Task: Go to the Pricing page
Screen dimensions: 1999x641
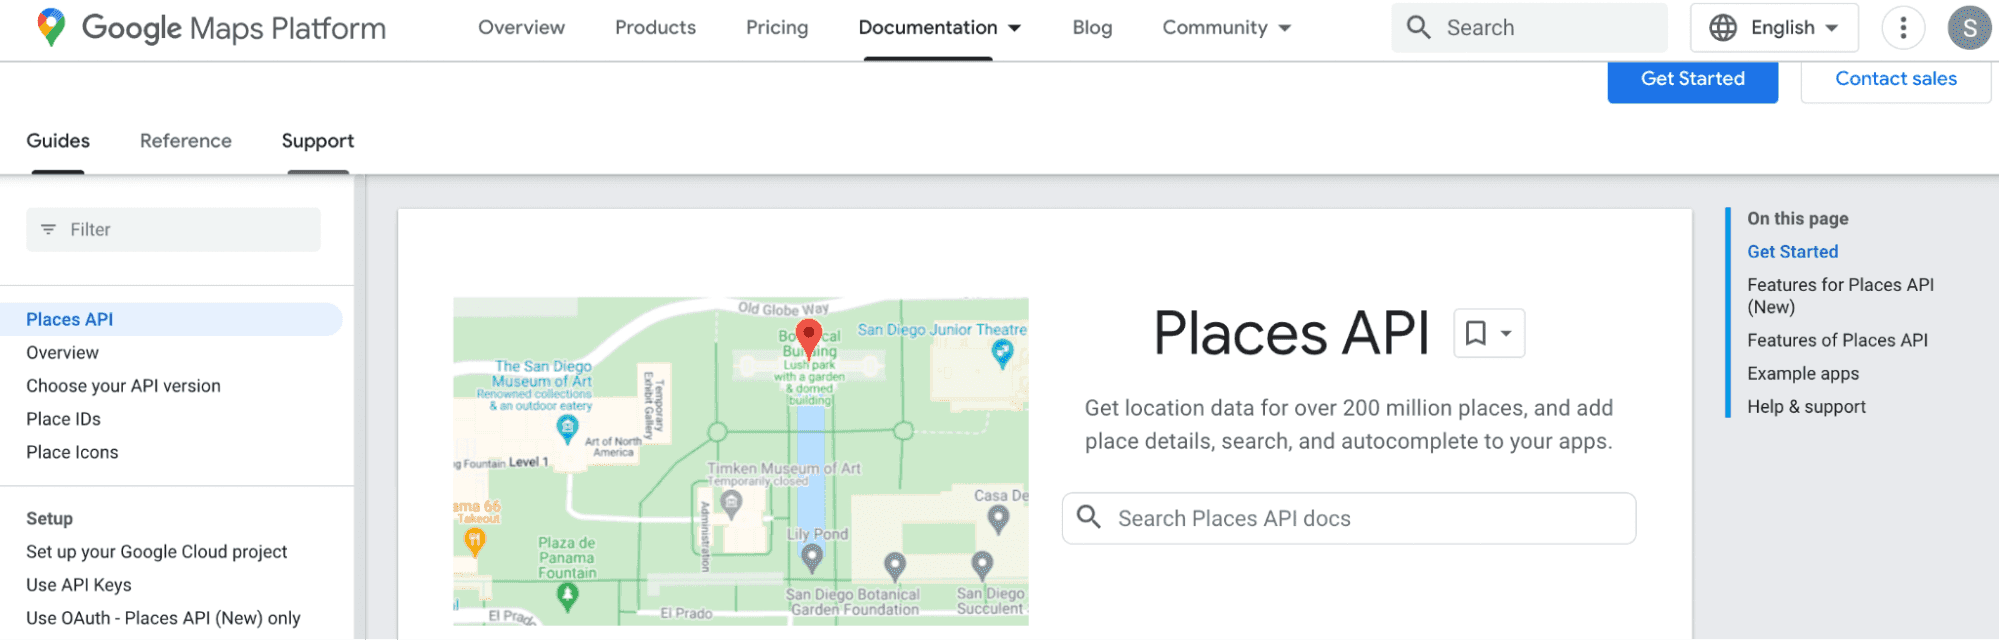Action: tap(777, 28)
